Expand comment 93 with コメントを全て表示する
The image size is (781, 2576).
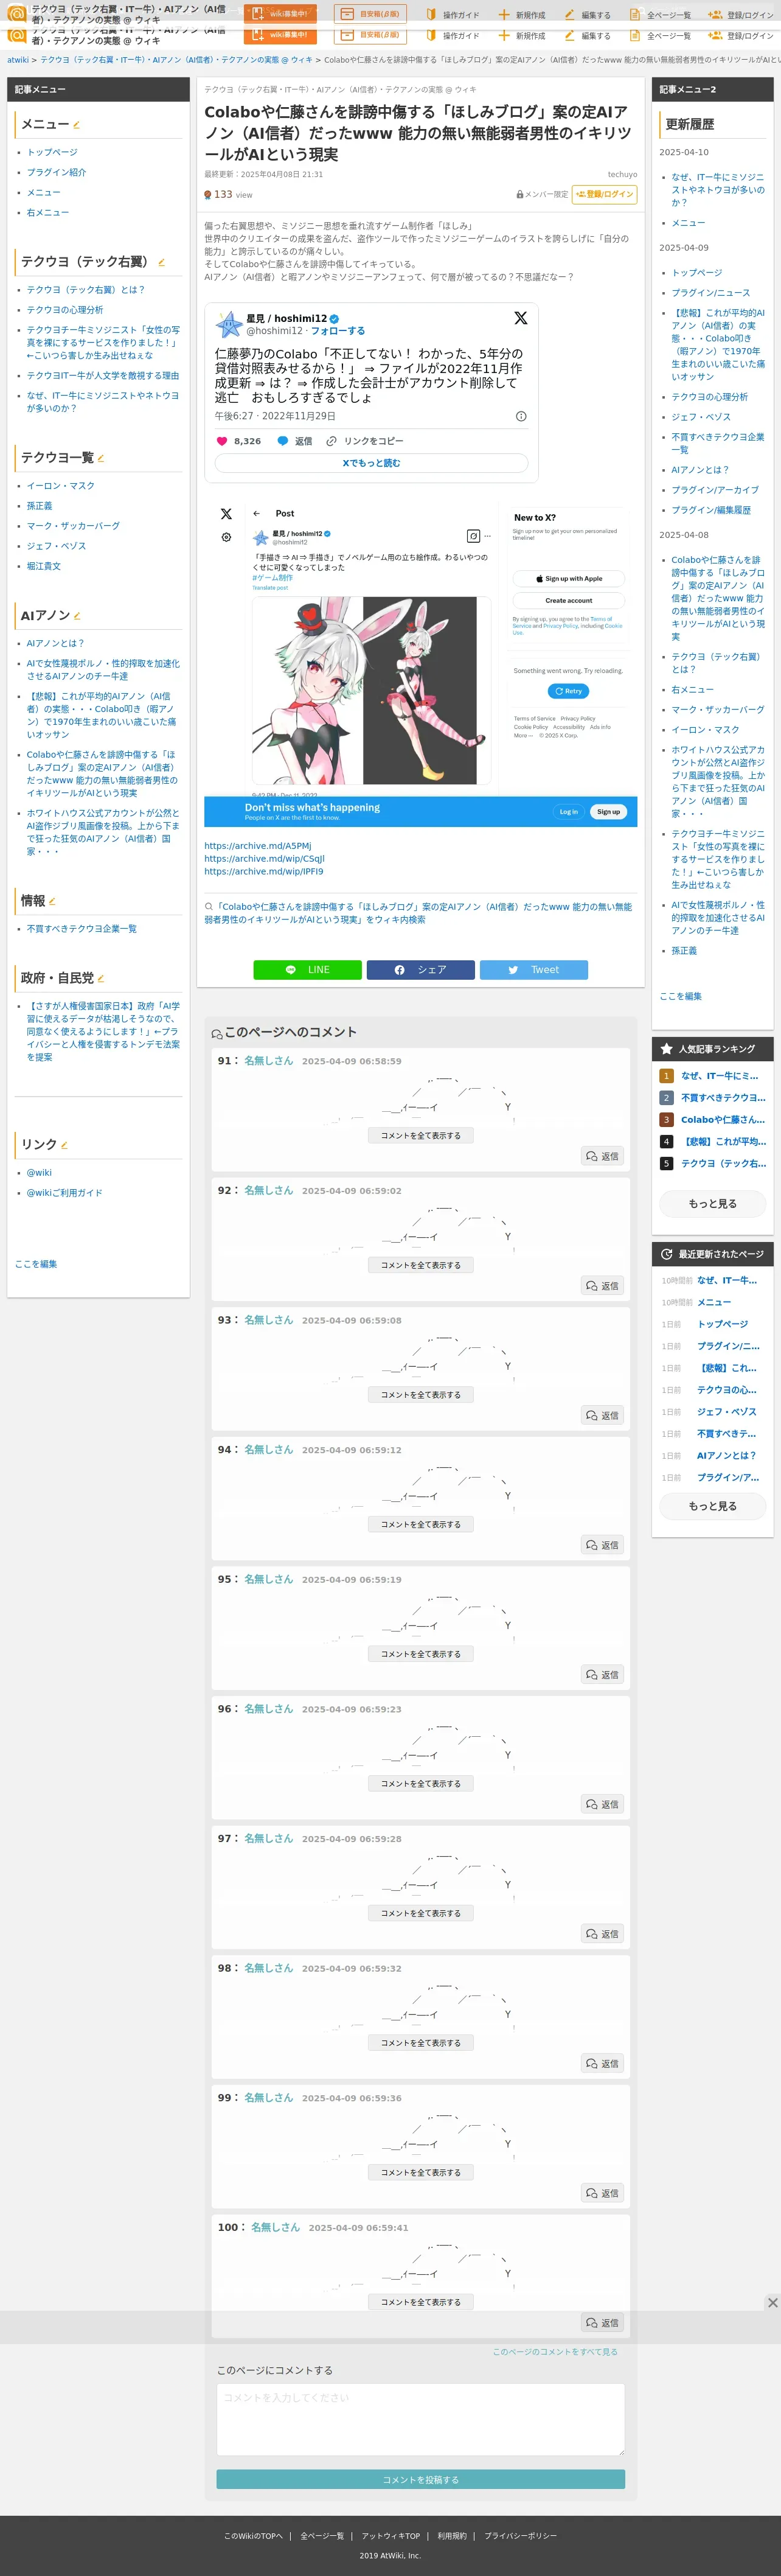pyautogui.click(x=421, y=1395)
